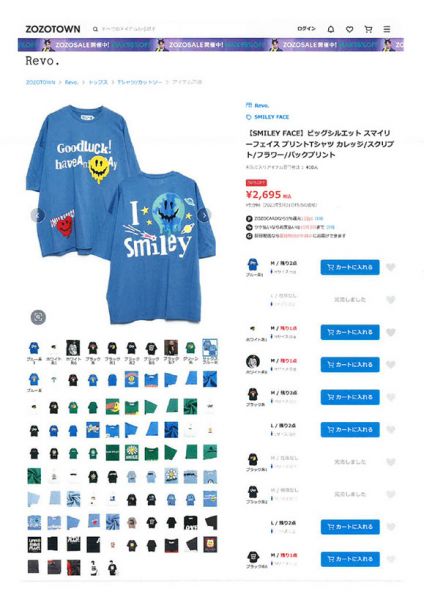Open the hamburger menu icon
This screenshot has width=424, height=600.
tap(387, 29)
